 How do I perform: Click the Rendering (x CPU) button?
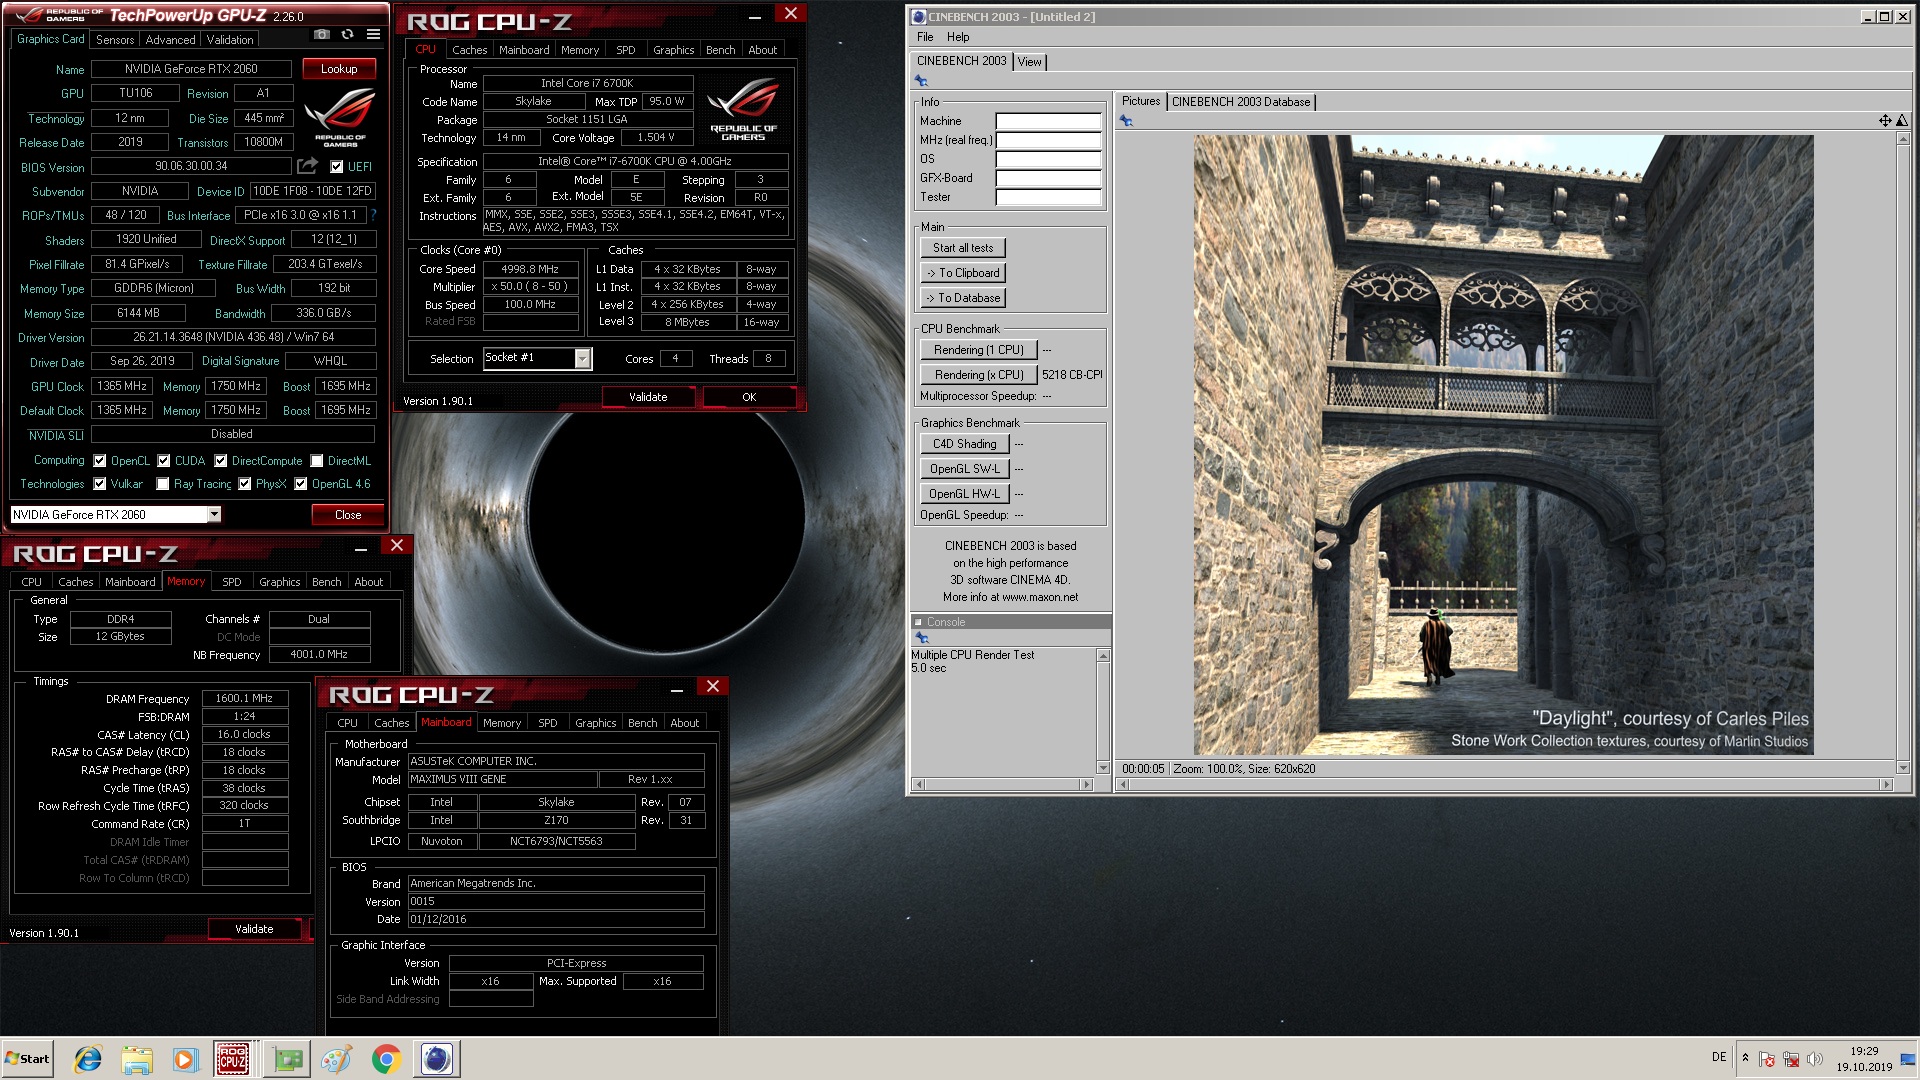tap(979, 375)
